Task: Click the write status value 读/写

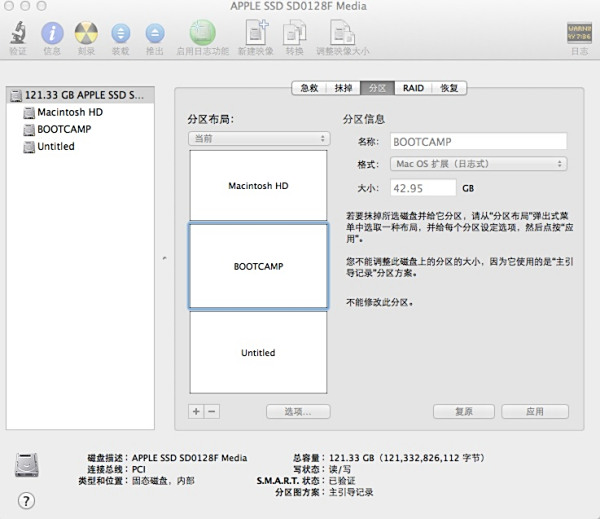Action: pos(340,469)
